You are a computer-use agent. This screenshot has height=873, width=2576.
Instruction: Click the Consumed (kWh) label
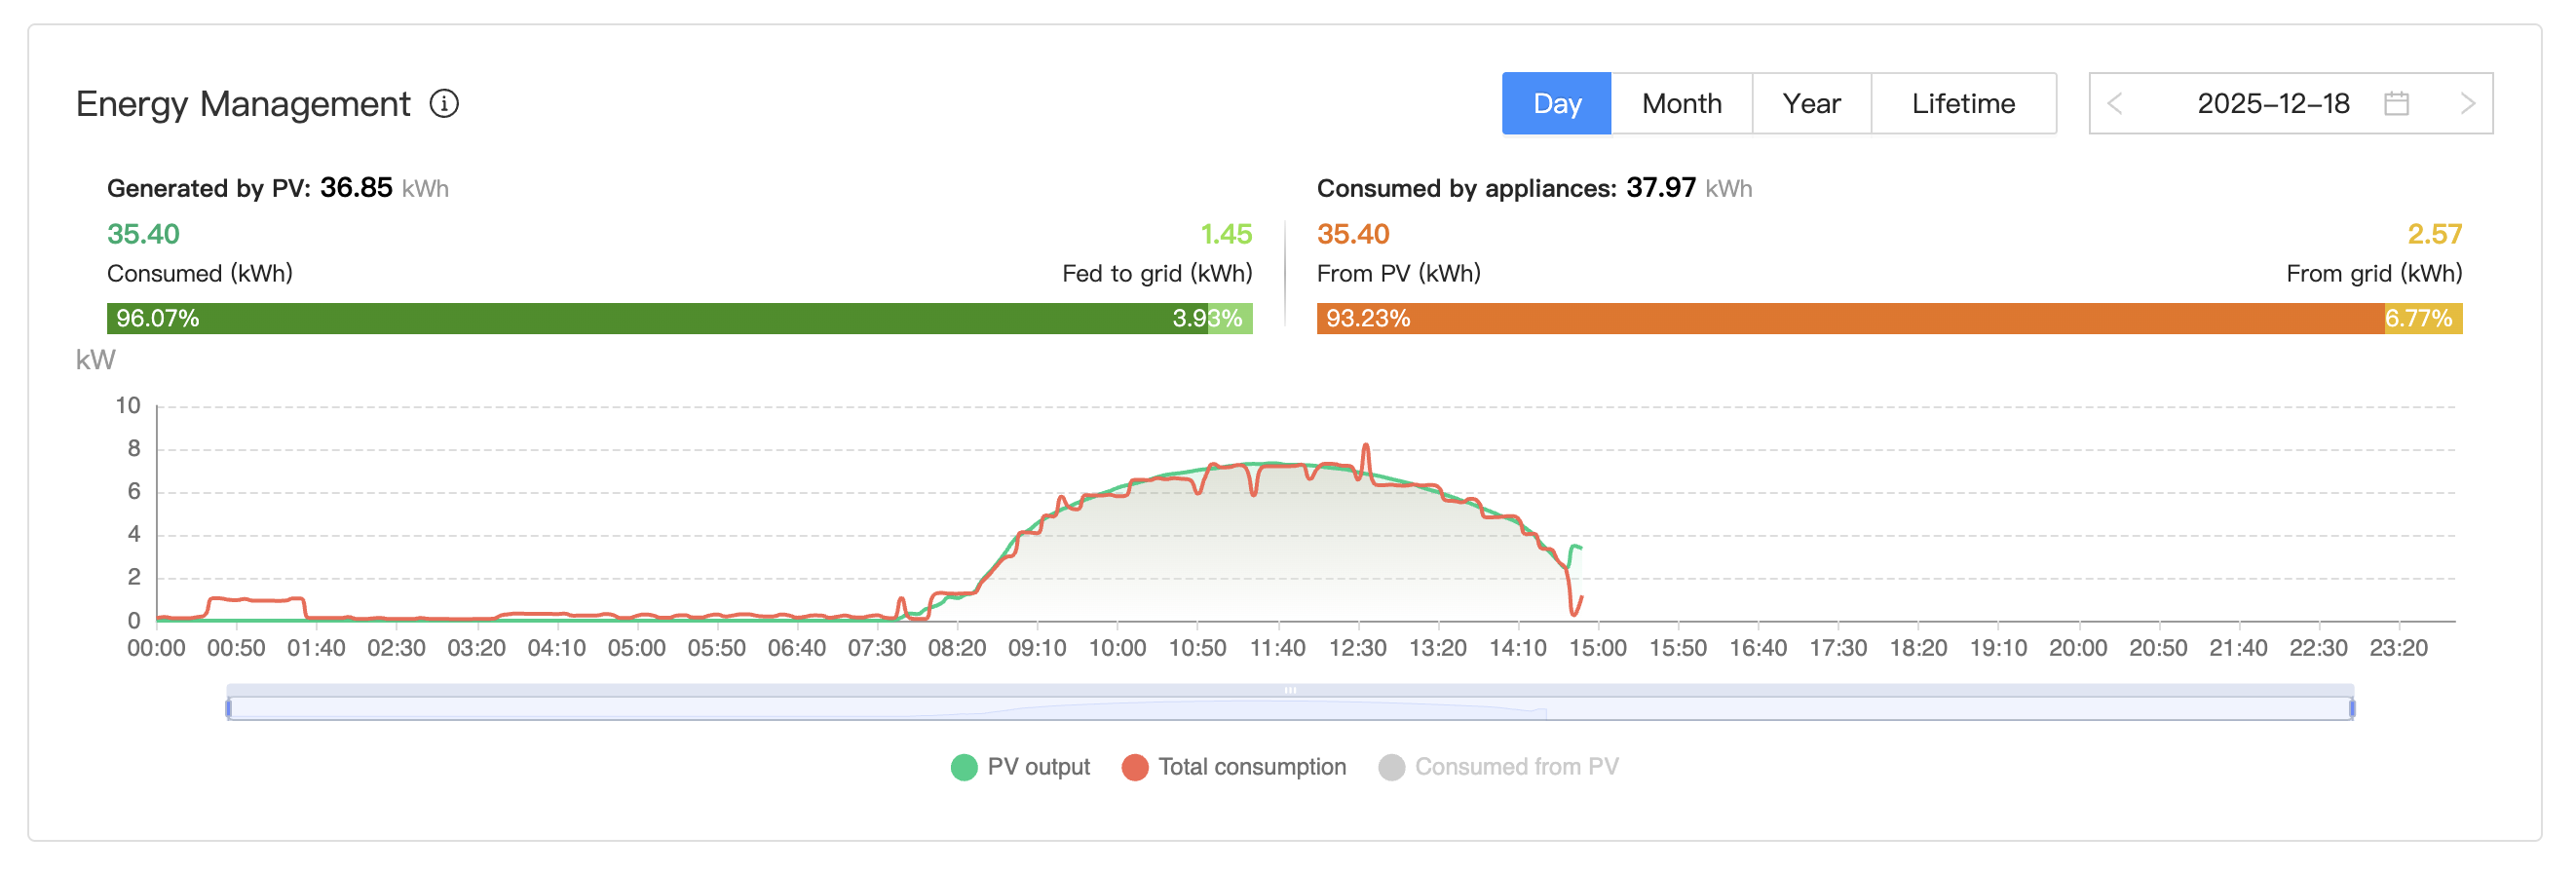[200, 274]
